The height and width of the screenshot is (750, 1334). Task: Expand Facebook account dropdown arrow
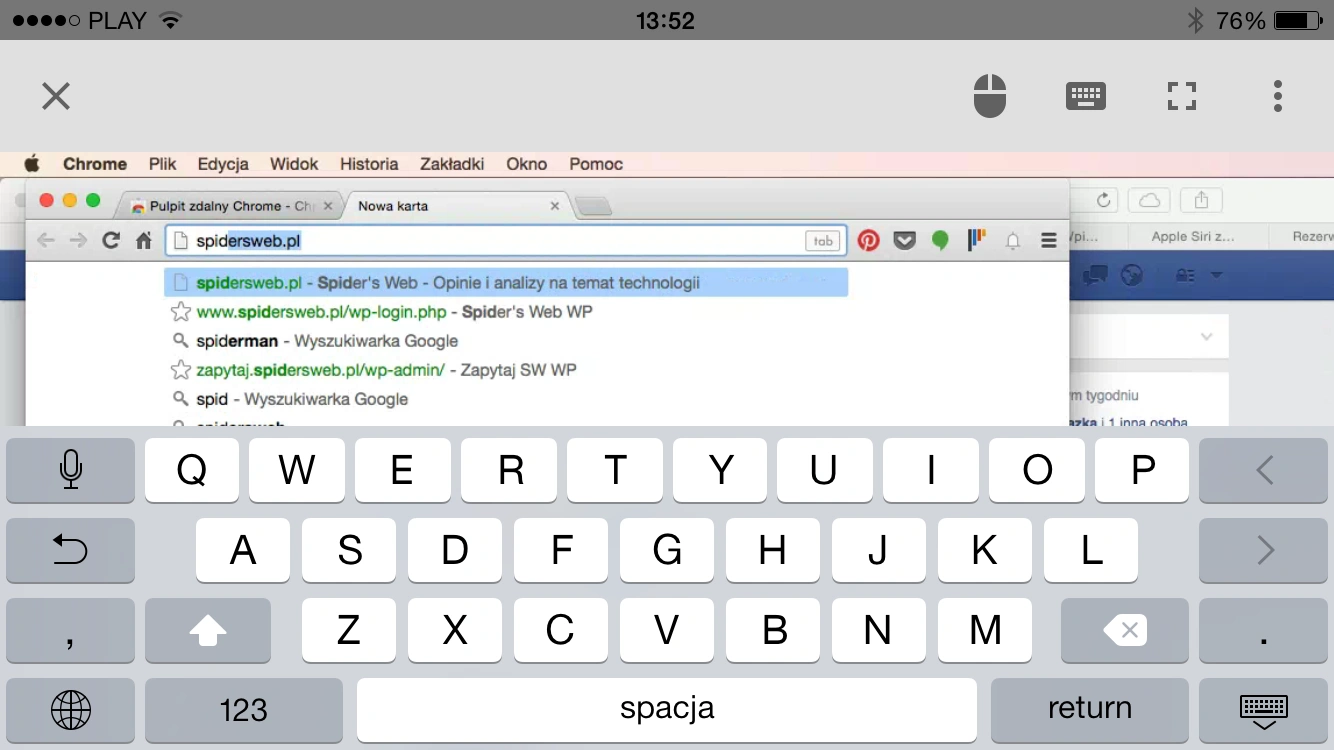click(1217, 275)
